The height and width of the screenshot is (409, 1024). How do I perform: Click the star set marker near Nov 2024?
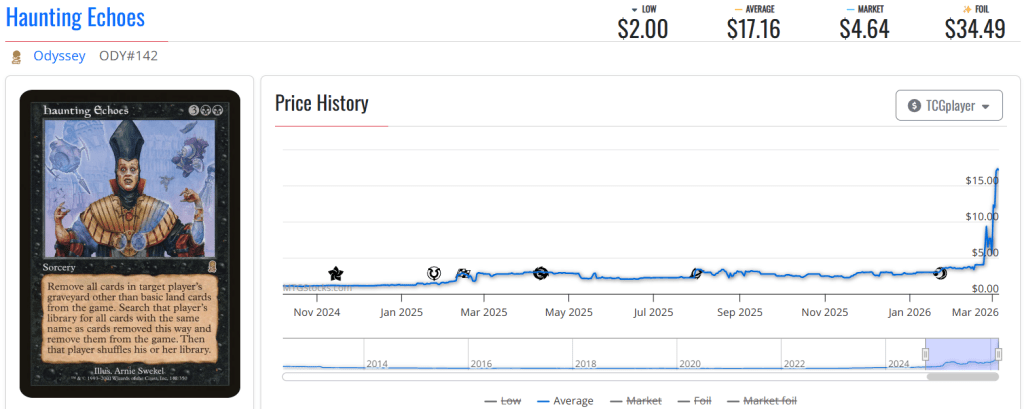pos(335,273)
